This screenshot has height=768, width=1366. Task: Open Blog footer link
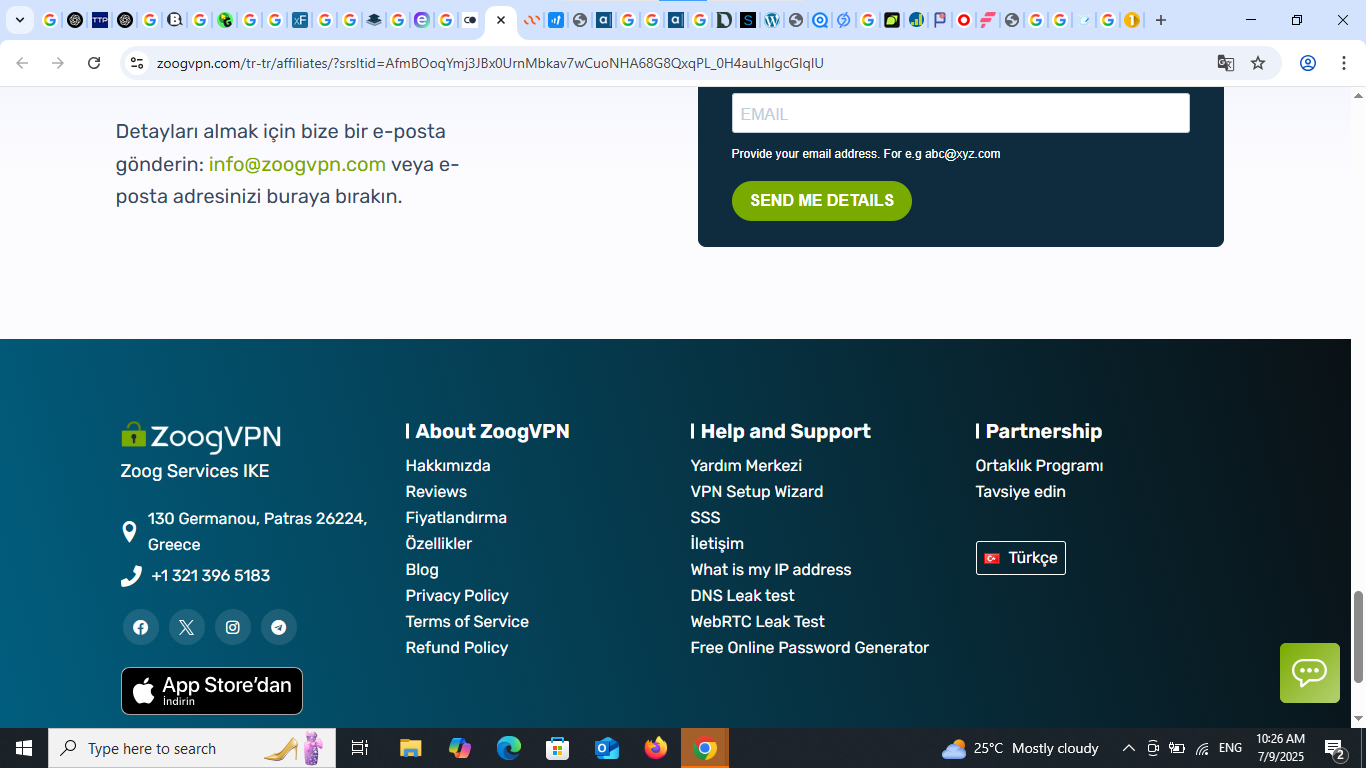[x=422, y=570]
